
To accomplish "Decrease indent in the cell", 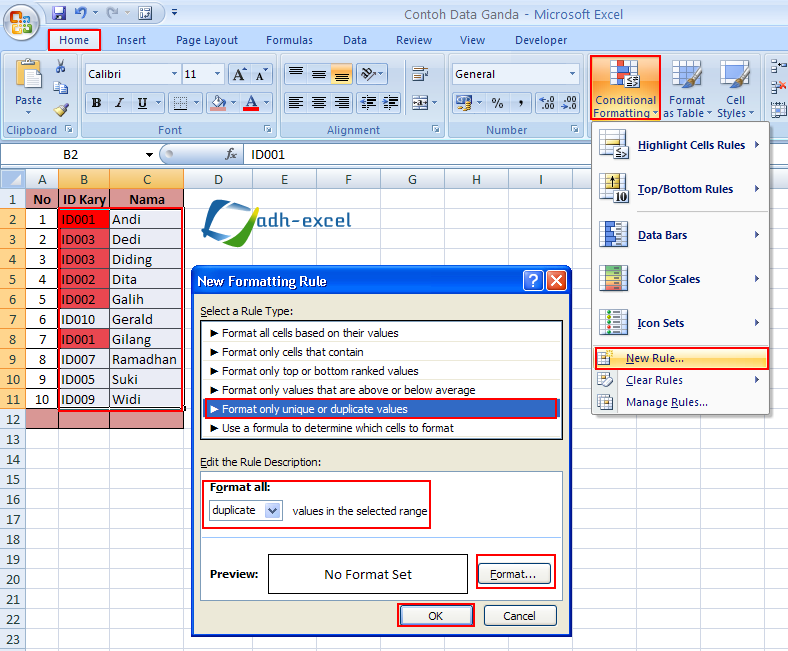I will 368,103.
